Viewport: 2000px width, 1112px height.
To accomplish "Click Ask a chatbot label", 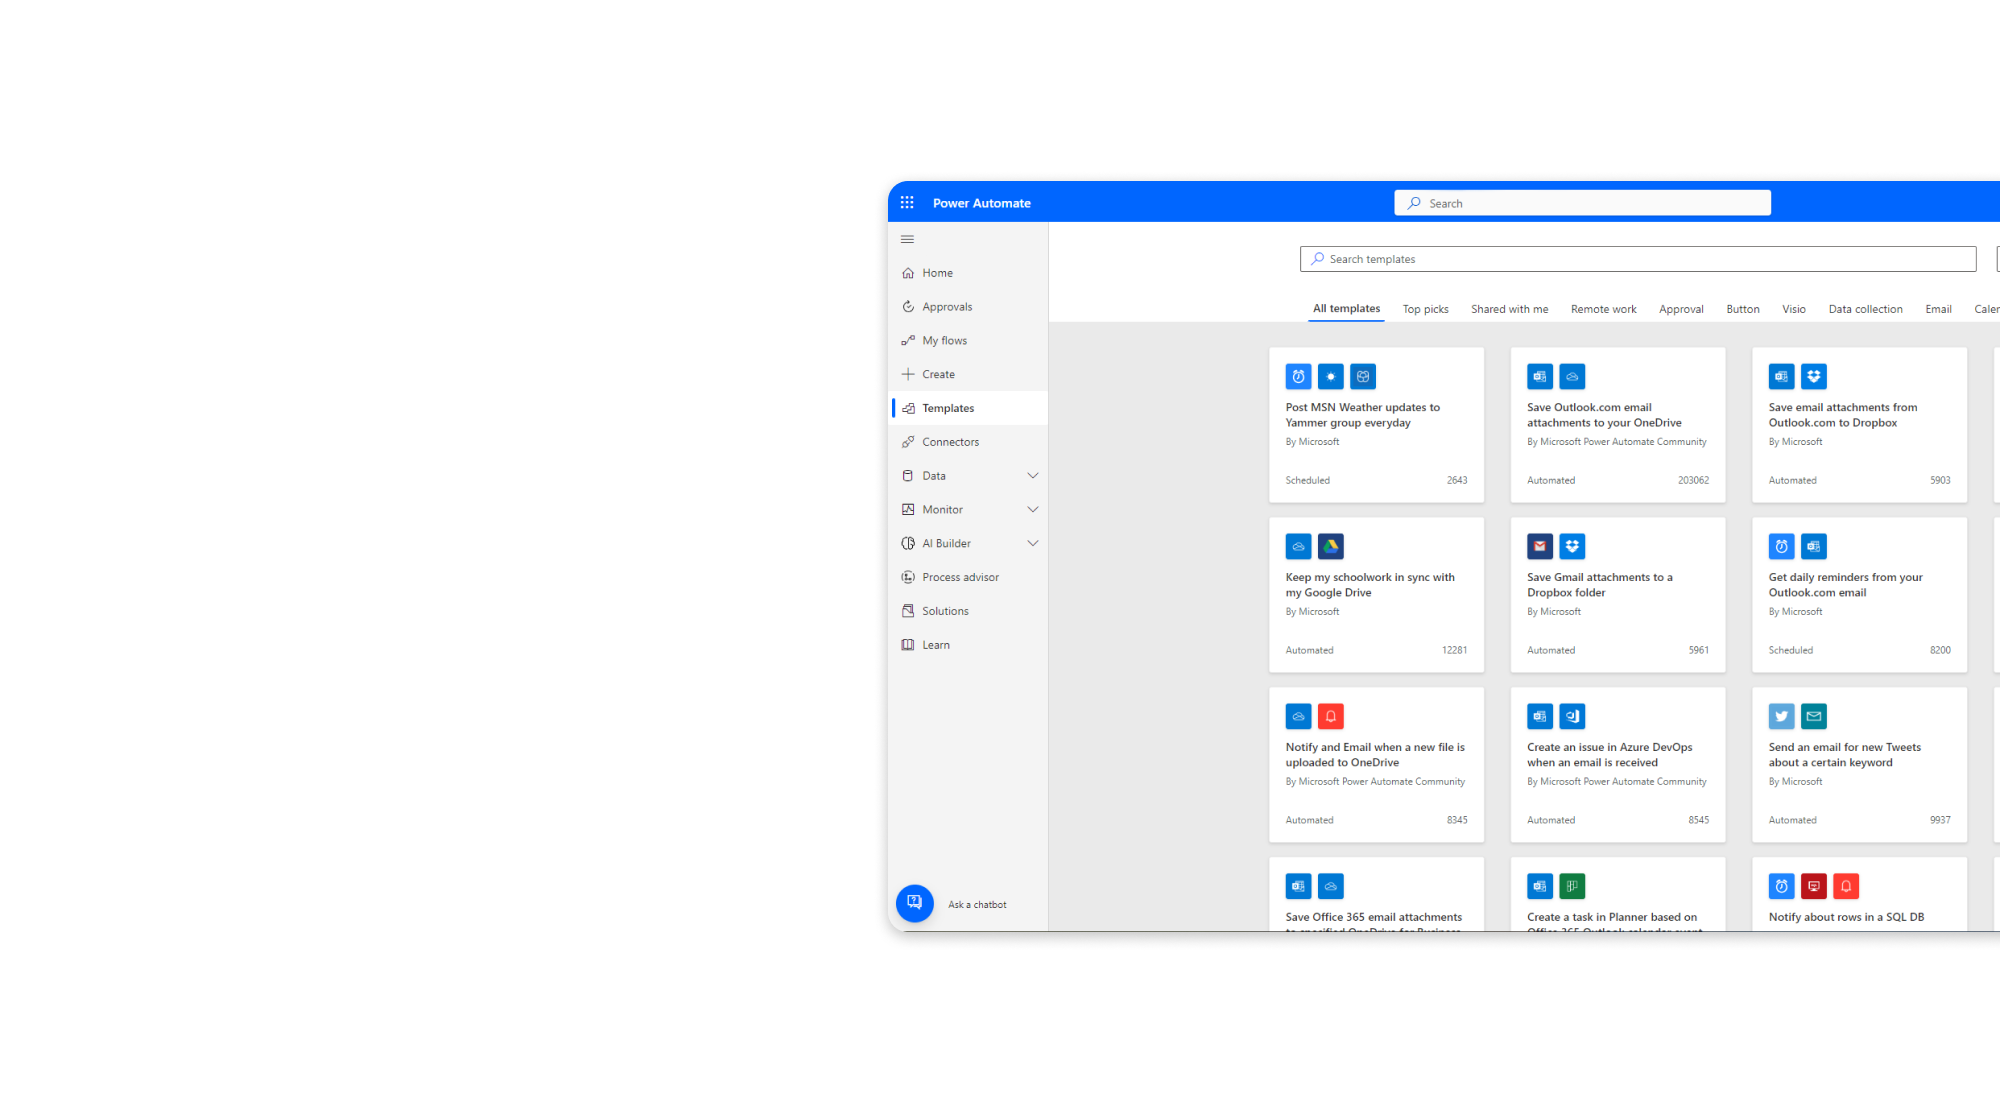I will point(977,904).
